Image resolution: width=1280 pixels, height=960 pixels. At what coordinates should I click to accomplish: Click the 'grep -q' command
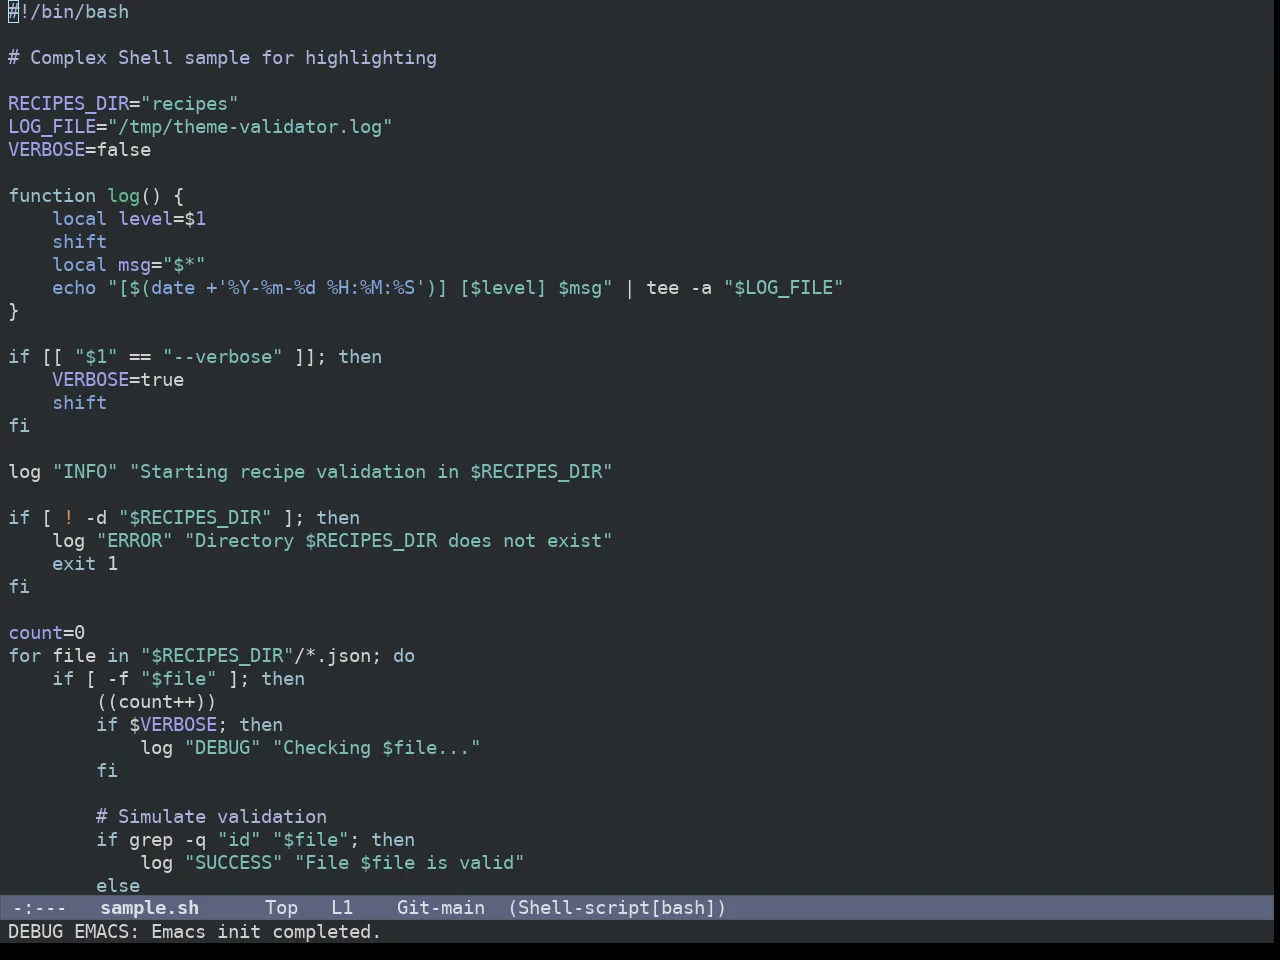point(167,840)
